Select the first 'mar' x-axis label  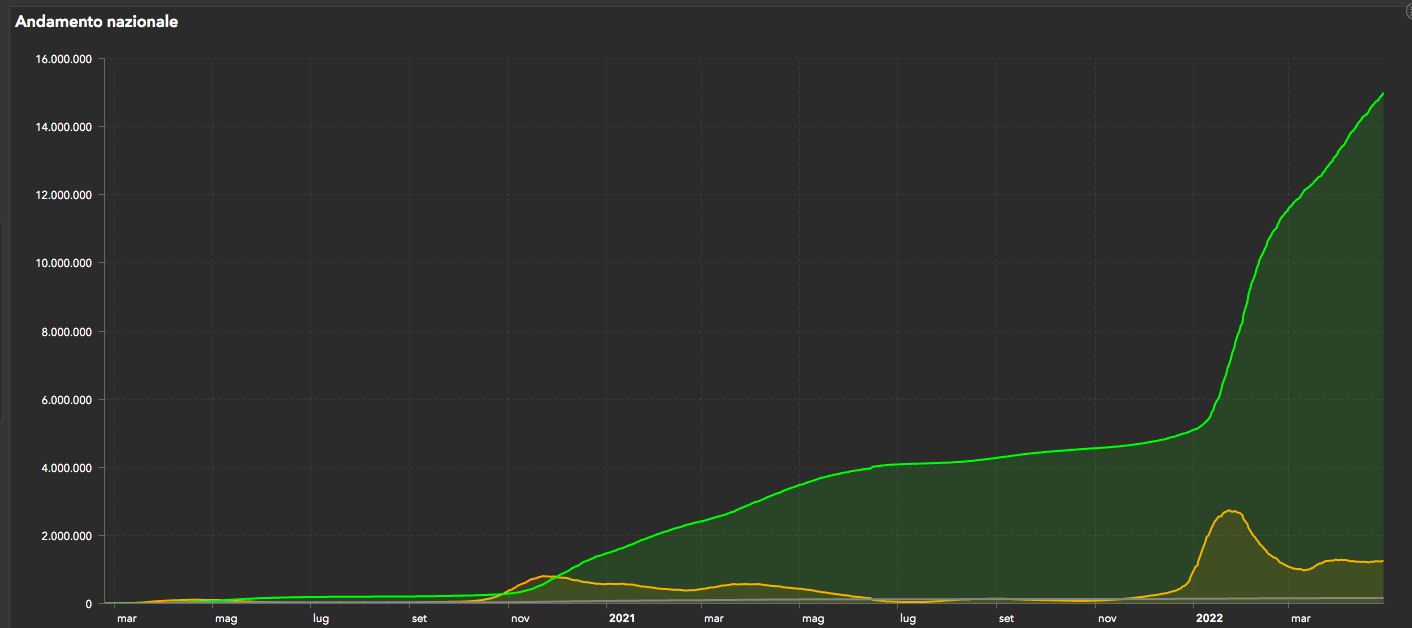coord(127,619)
